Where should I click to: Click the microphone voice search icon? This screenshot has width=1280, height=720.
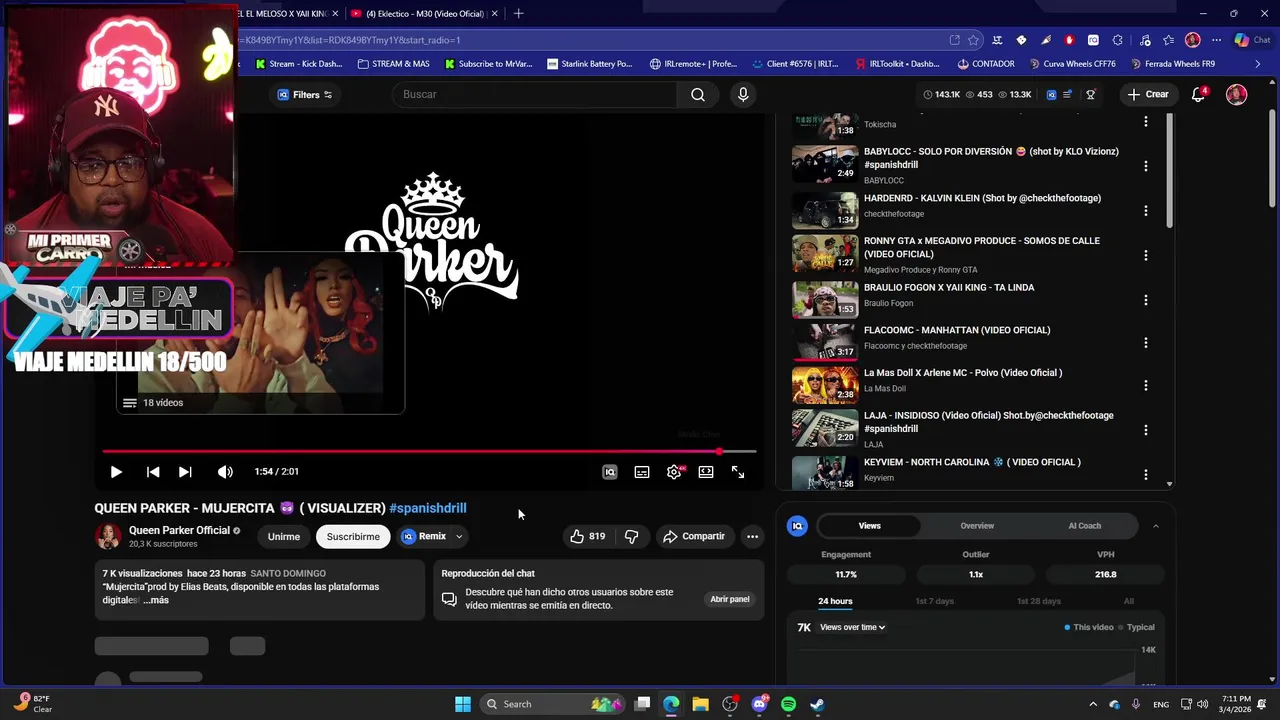click(x=742, y=94)
